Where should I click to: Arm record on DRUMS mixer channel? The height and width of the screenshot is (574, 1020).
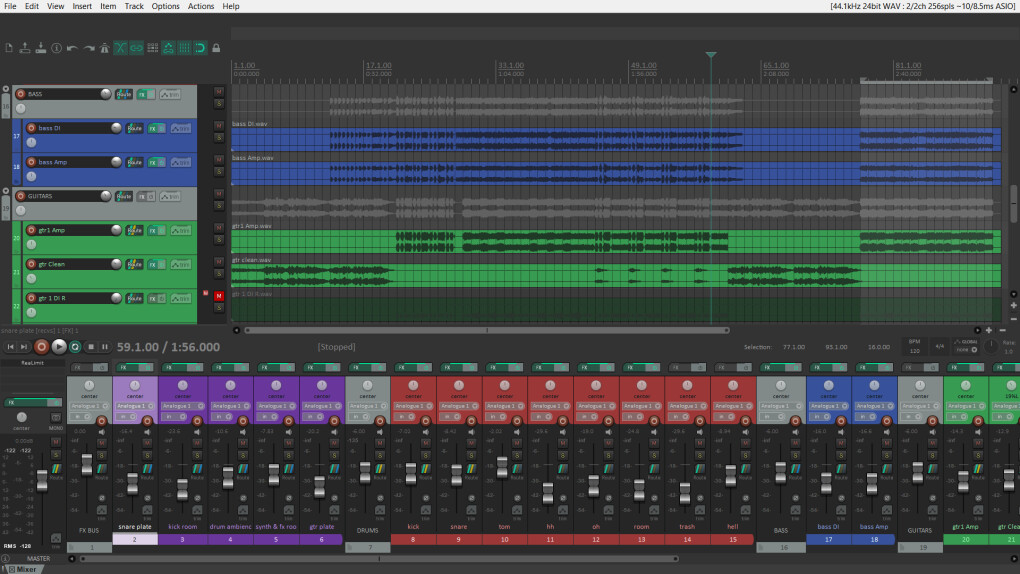pyautogui.click(x=380, y=421)
